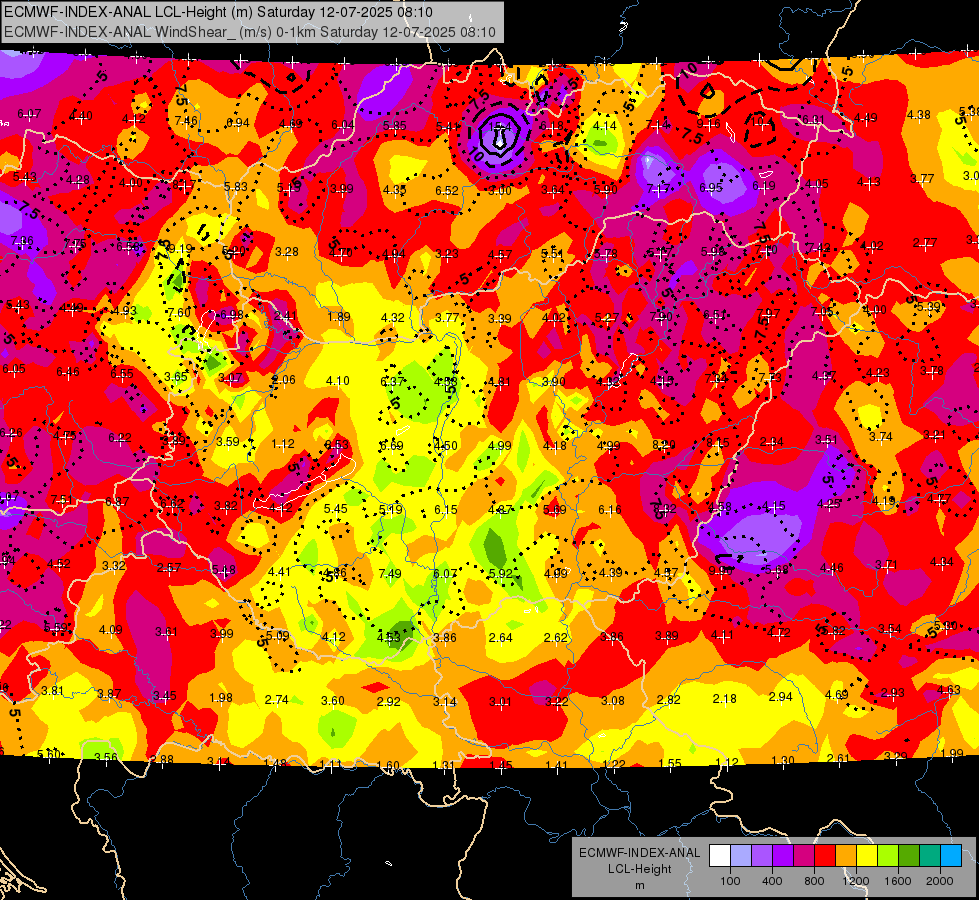
Task: Click the LCL-Height title line at top
Action: pyautogui.click(x=218, y=12)
